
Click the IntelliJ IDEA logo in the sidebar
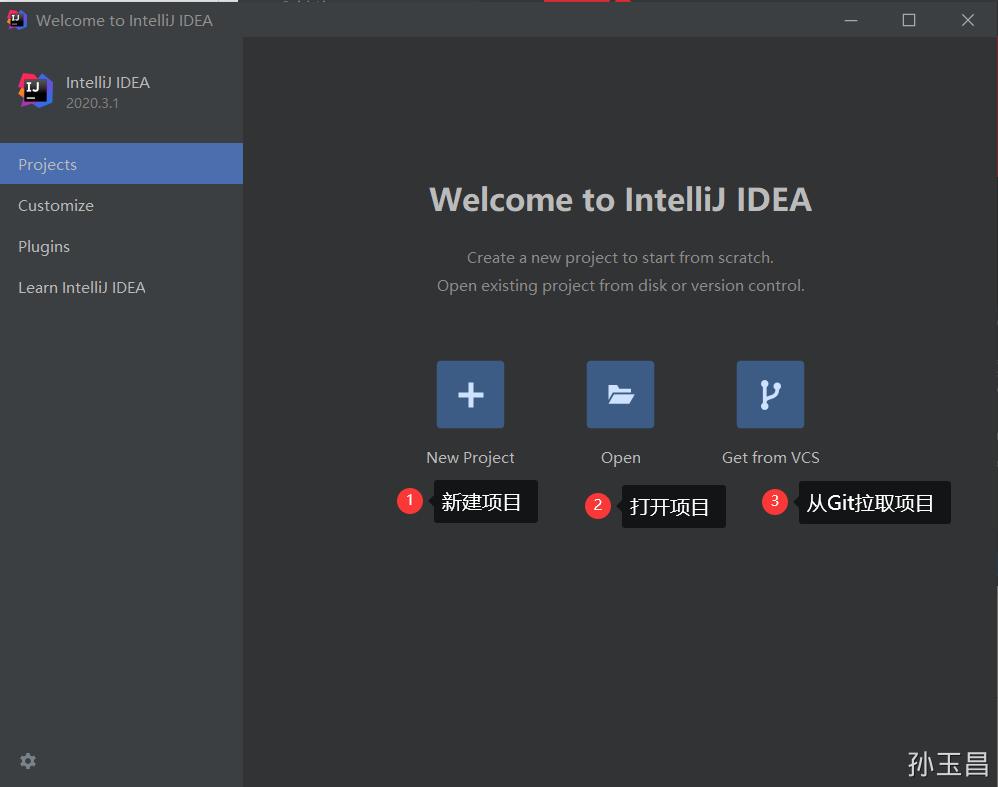[34, 90]
